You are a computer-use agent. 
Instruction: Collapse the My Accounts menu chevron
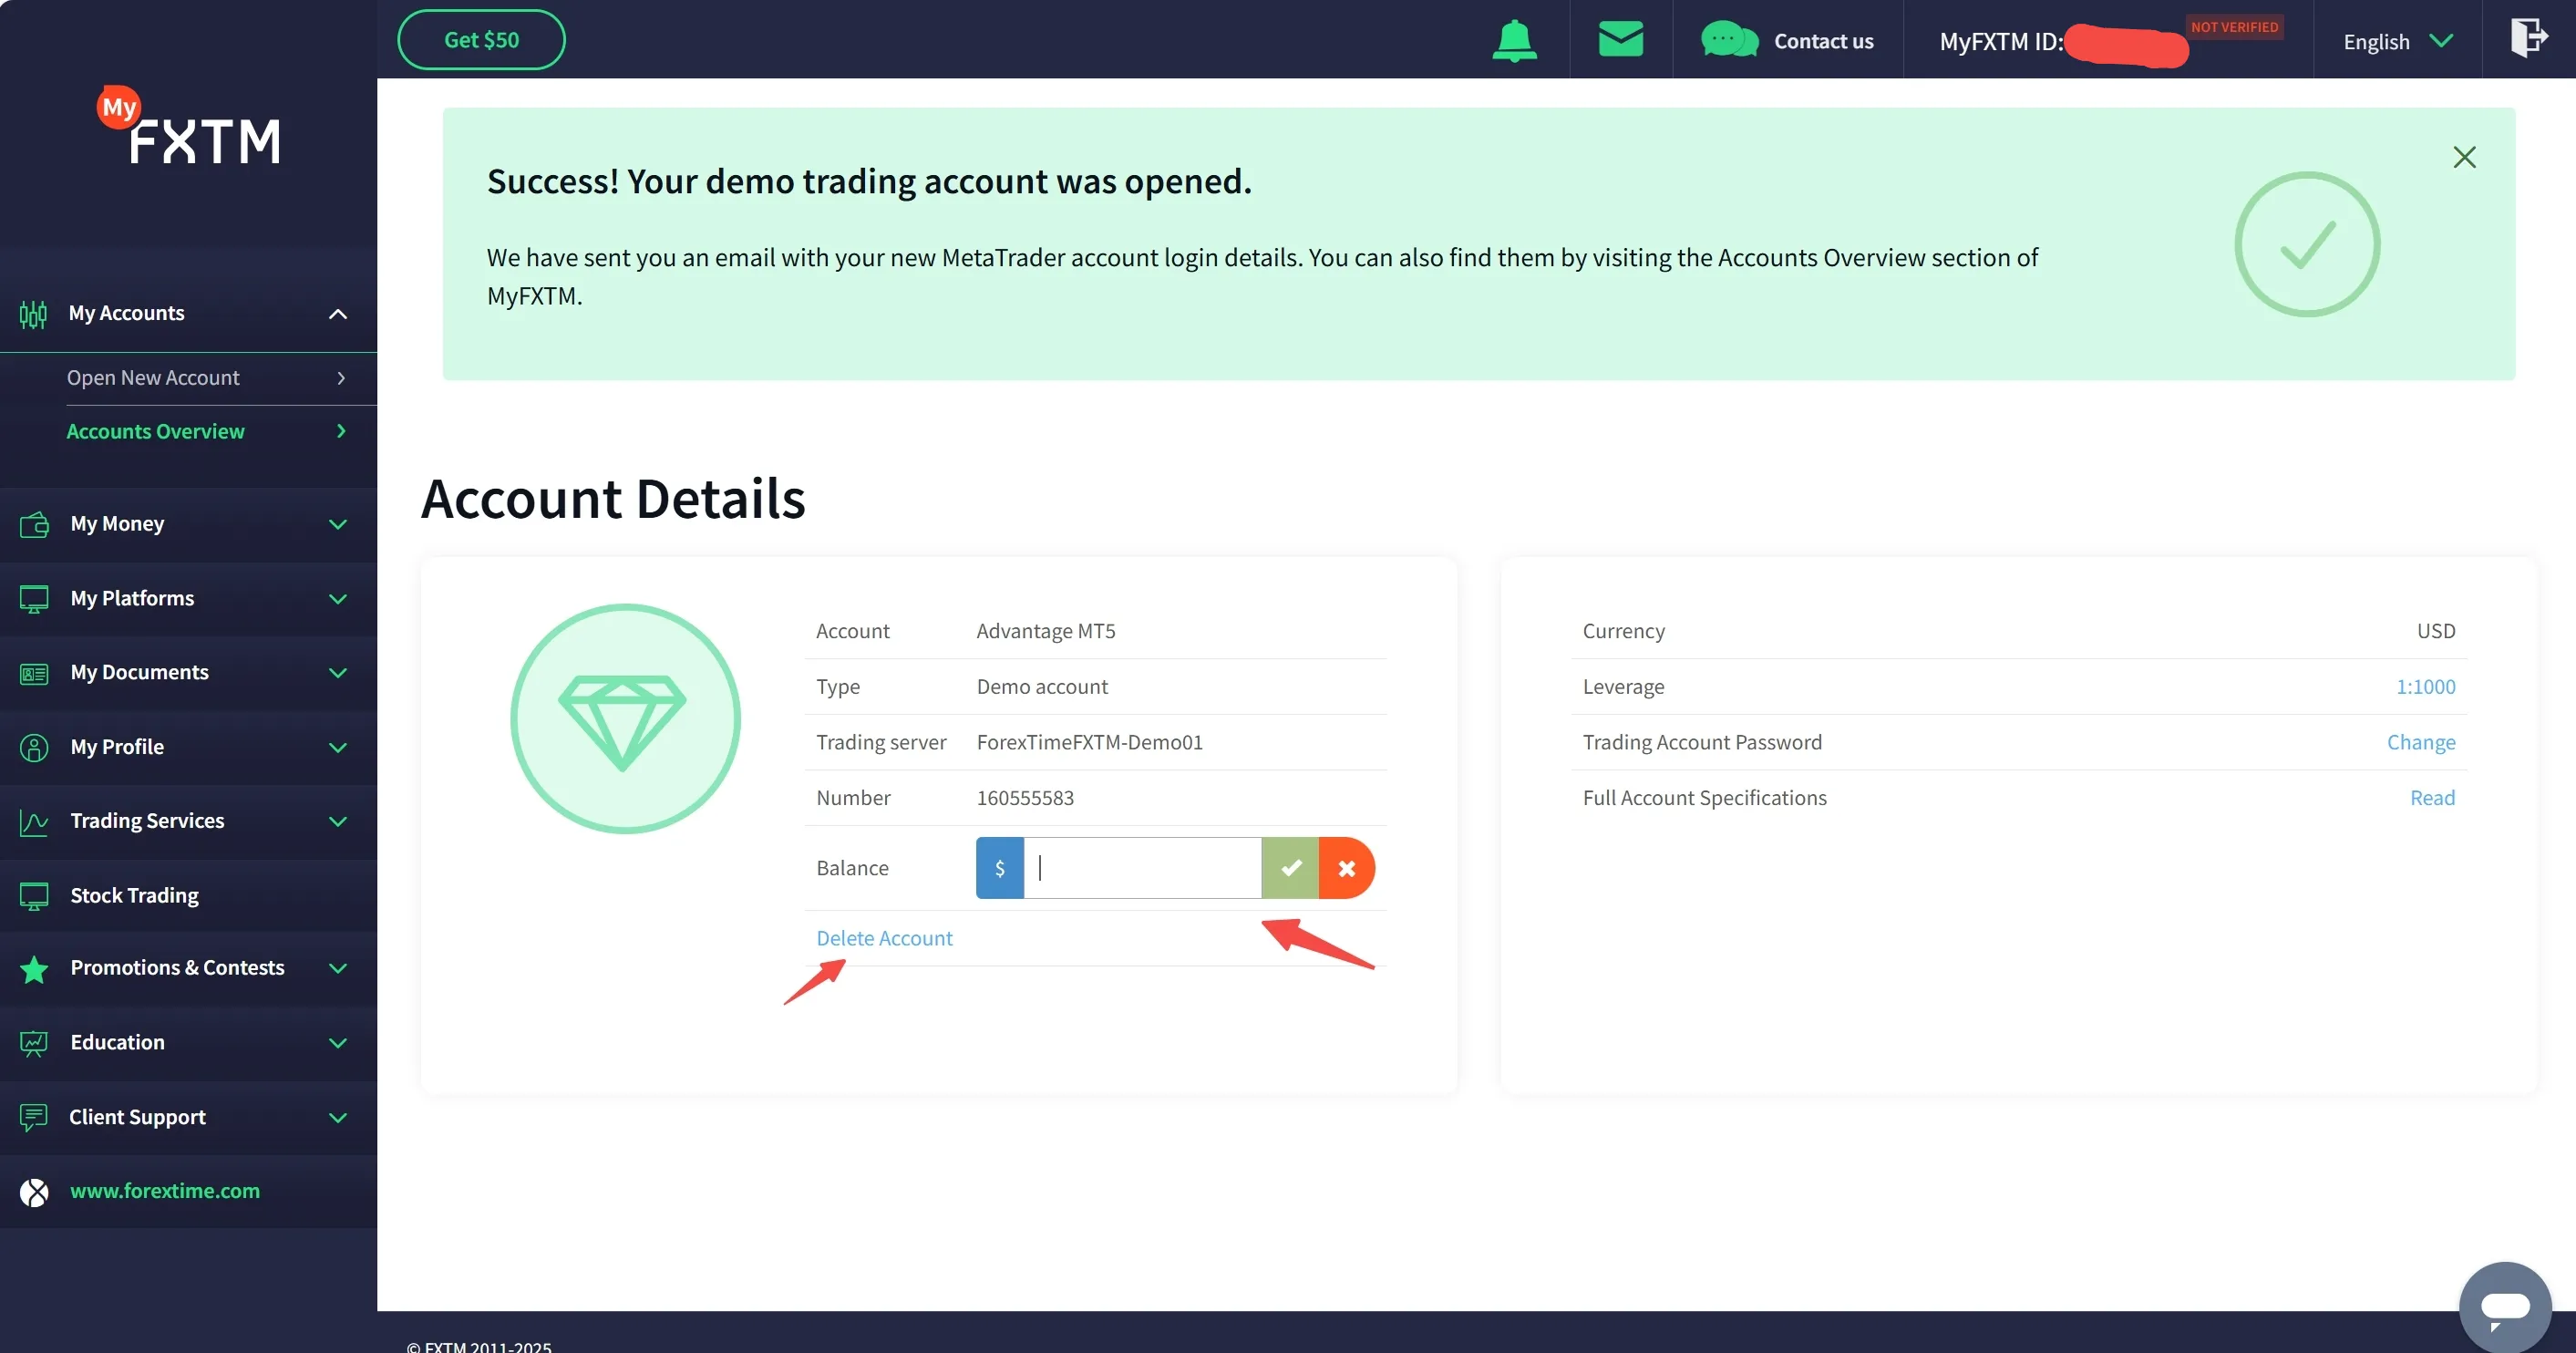338,314
